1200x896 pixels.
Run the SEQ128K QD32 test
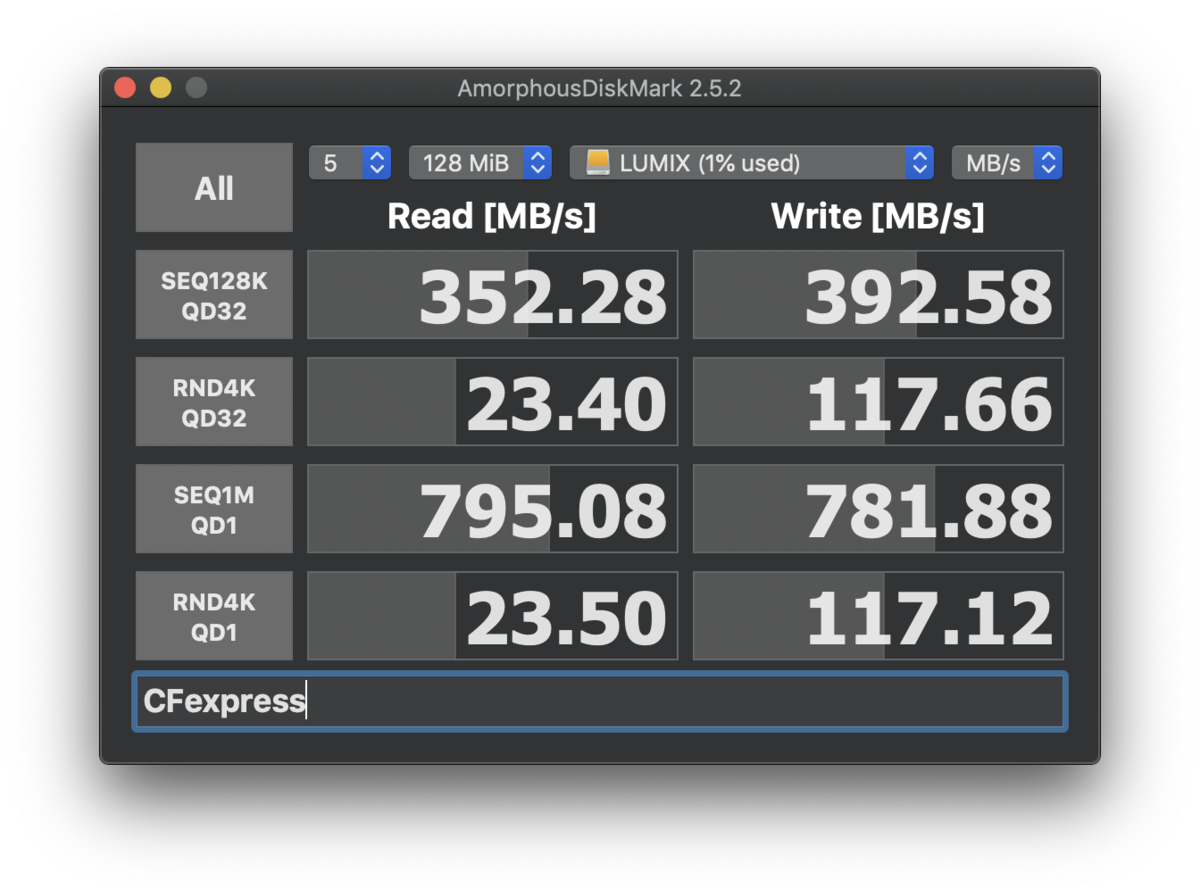(214, 295)
